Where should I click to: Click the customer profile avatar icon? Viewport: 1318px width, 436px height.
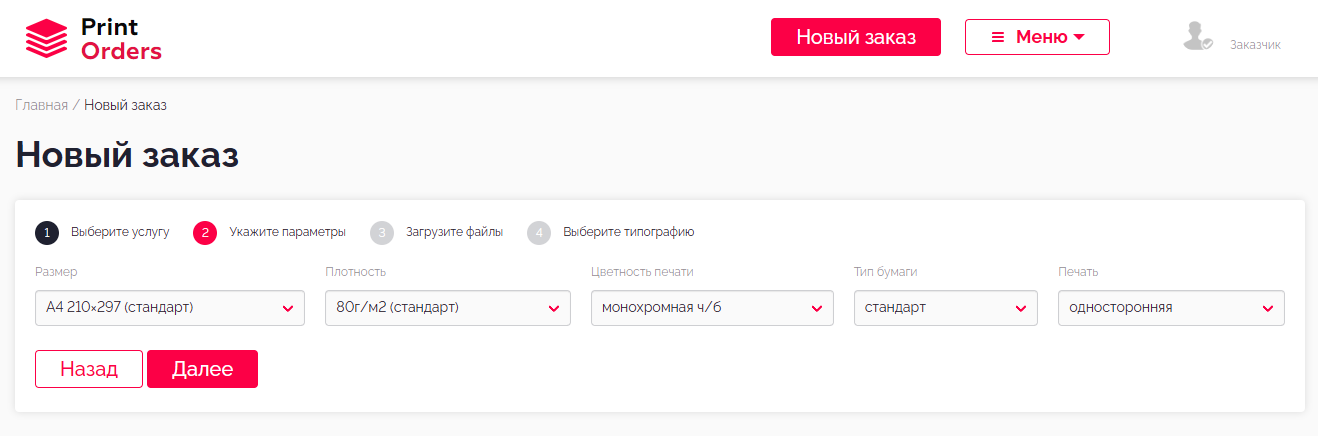[x=1196, y=37]
